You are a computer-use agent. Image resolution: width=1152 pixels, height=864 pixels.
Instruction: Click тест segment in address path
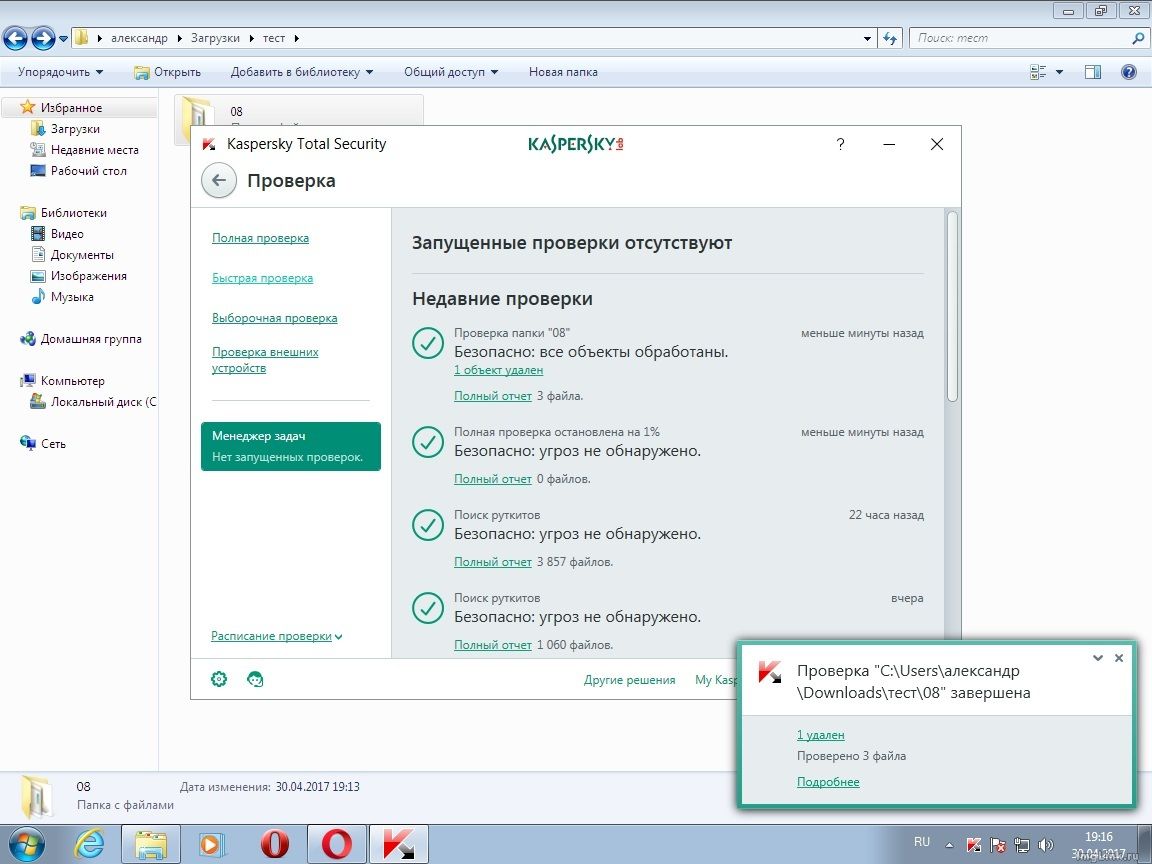click(x=273, y=38)
